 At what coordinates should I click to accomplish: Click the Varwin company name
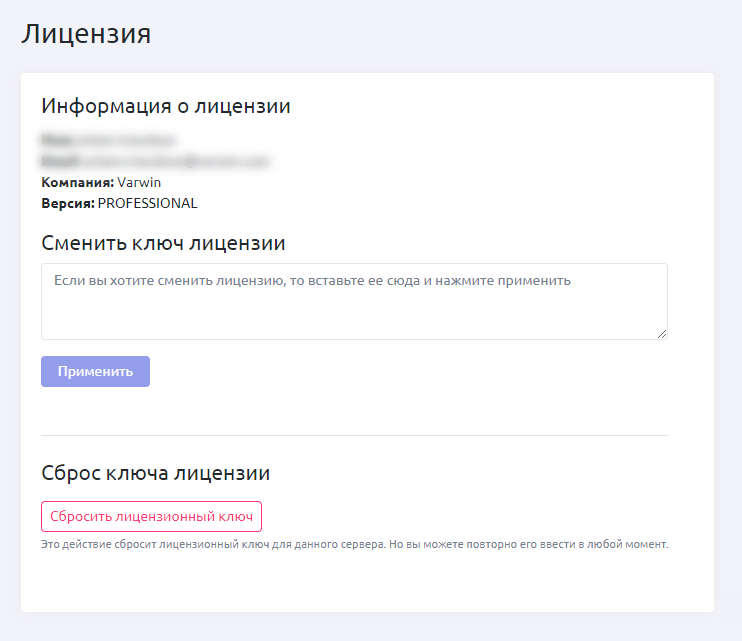point(139,182)
